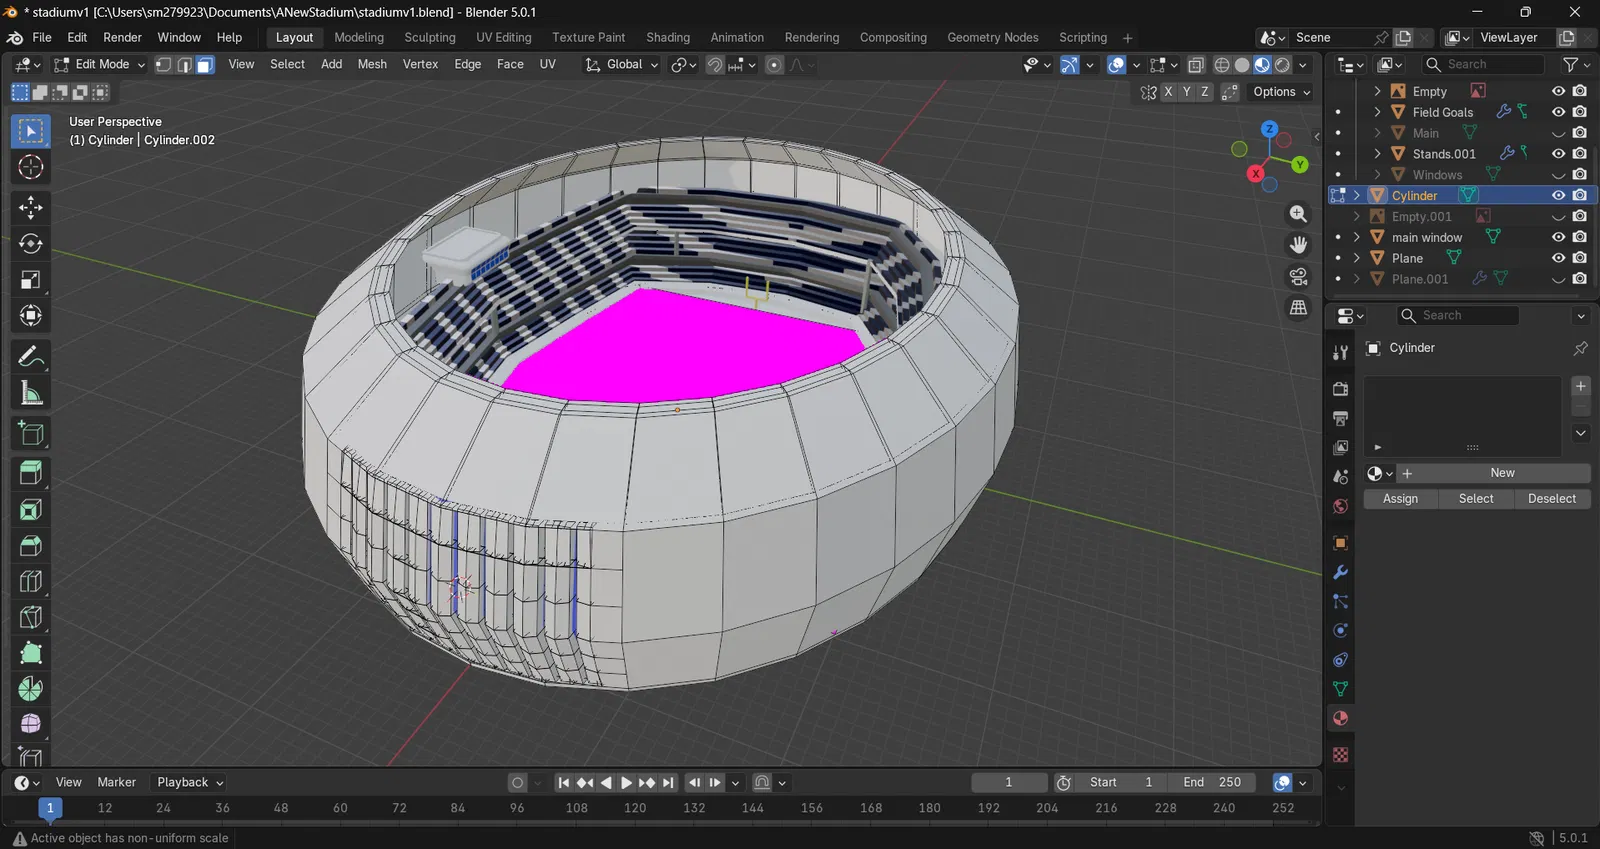Open the Mesh menu in viewport header
Viewport: 1600px width, 849px height.
tap(372, 65)
